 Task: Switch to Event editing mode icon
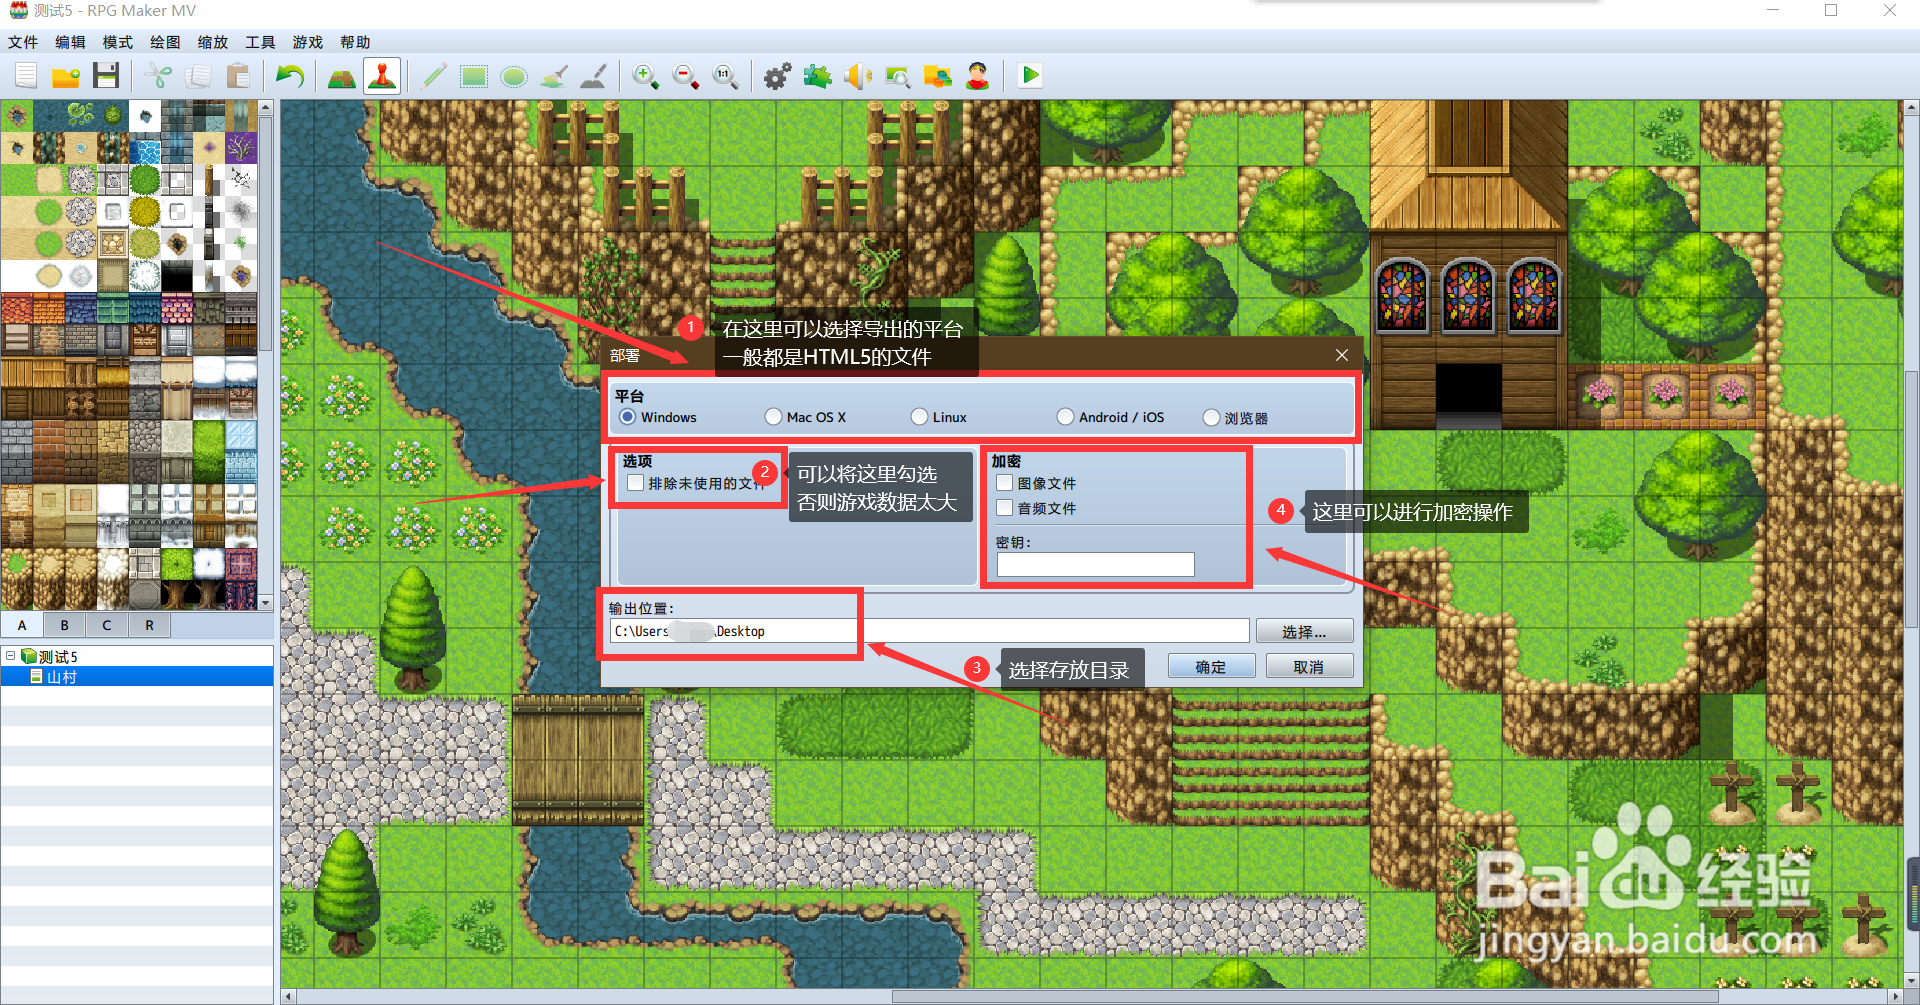point(382,76)
